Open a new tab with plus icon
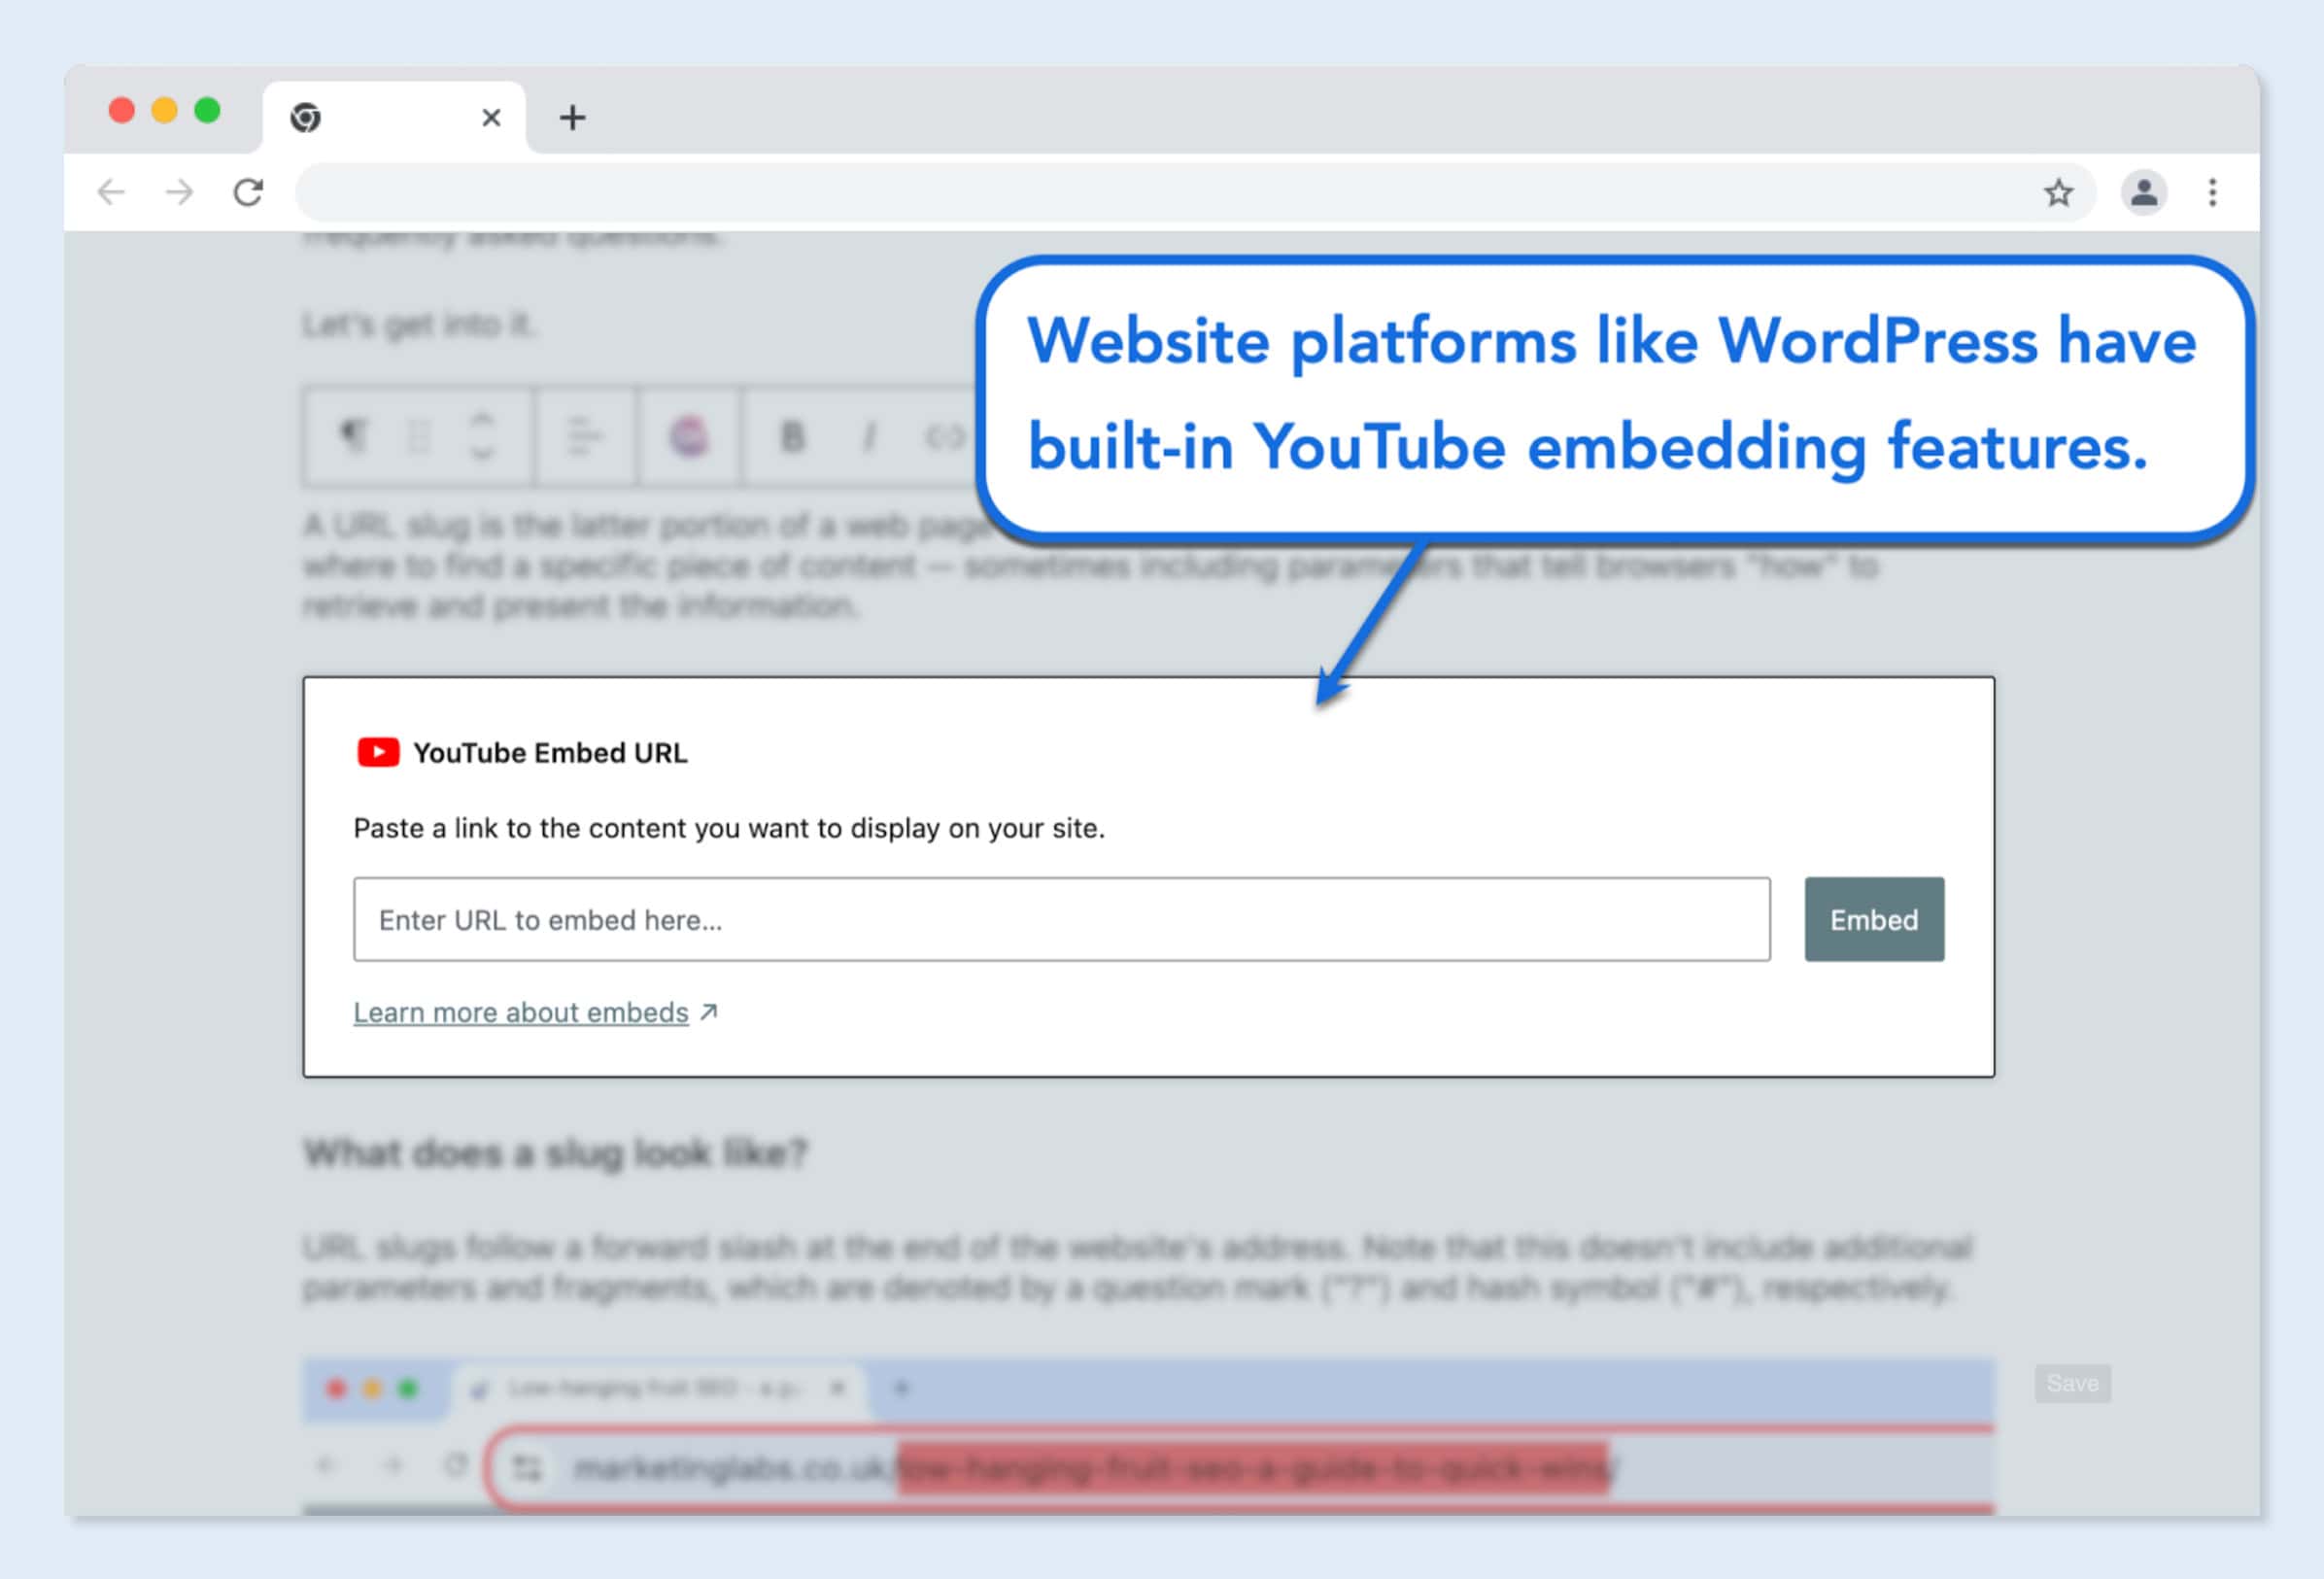This screenshot has width=2324, height=1579. coord(572,118)
